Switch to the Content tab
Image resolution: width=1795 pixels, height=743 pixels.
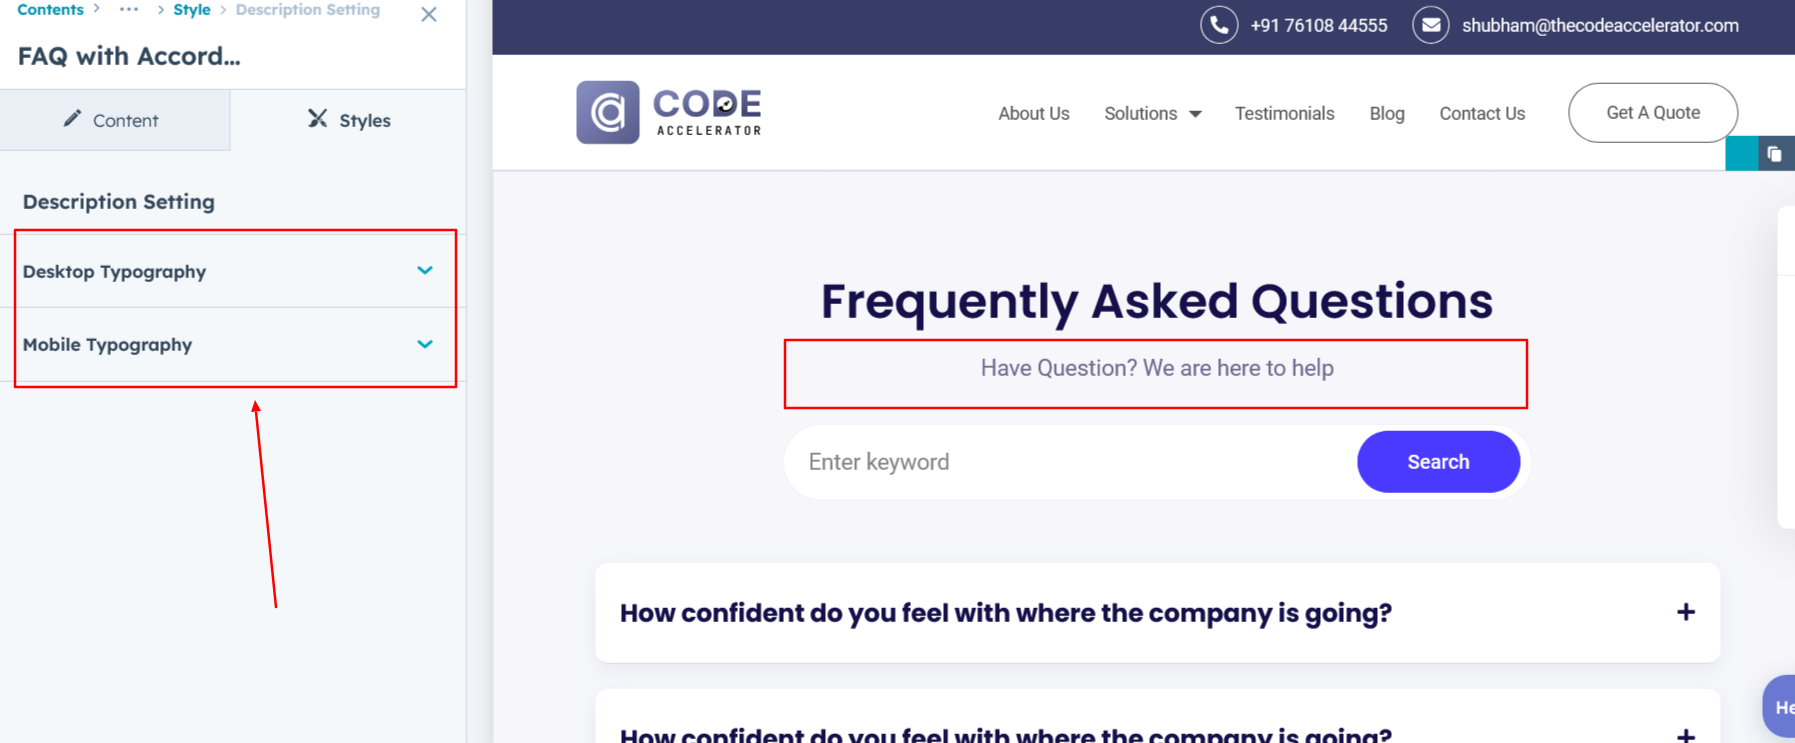point(112,120)
